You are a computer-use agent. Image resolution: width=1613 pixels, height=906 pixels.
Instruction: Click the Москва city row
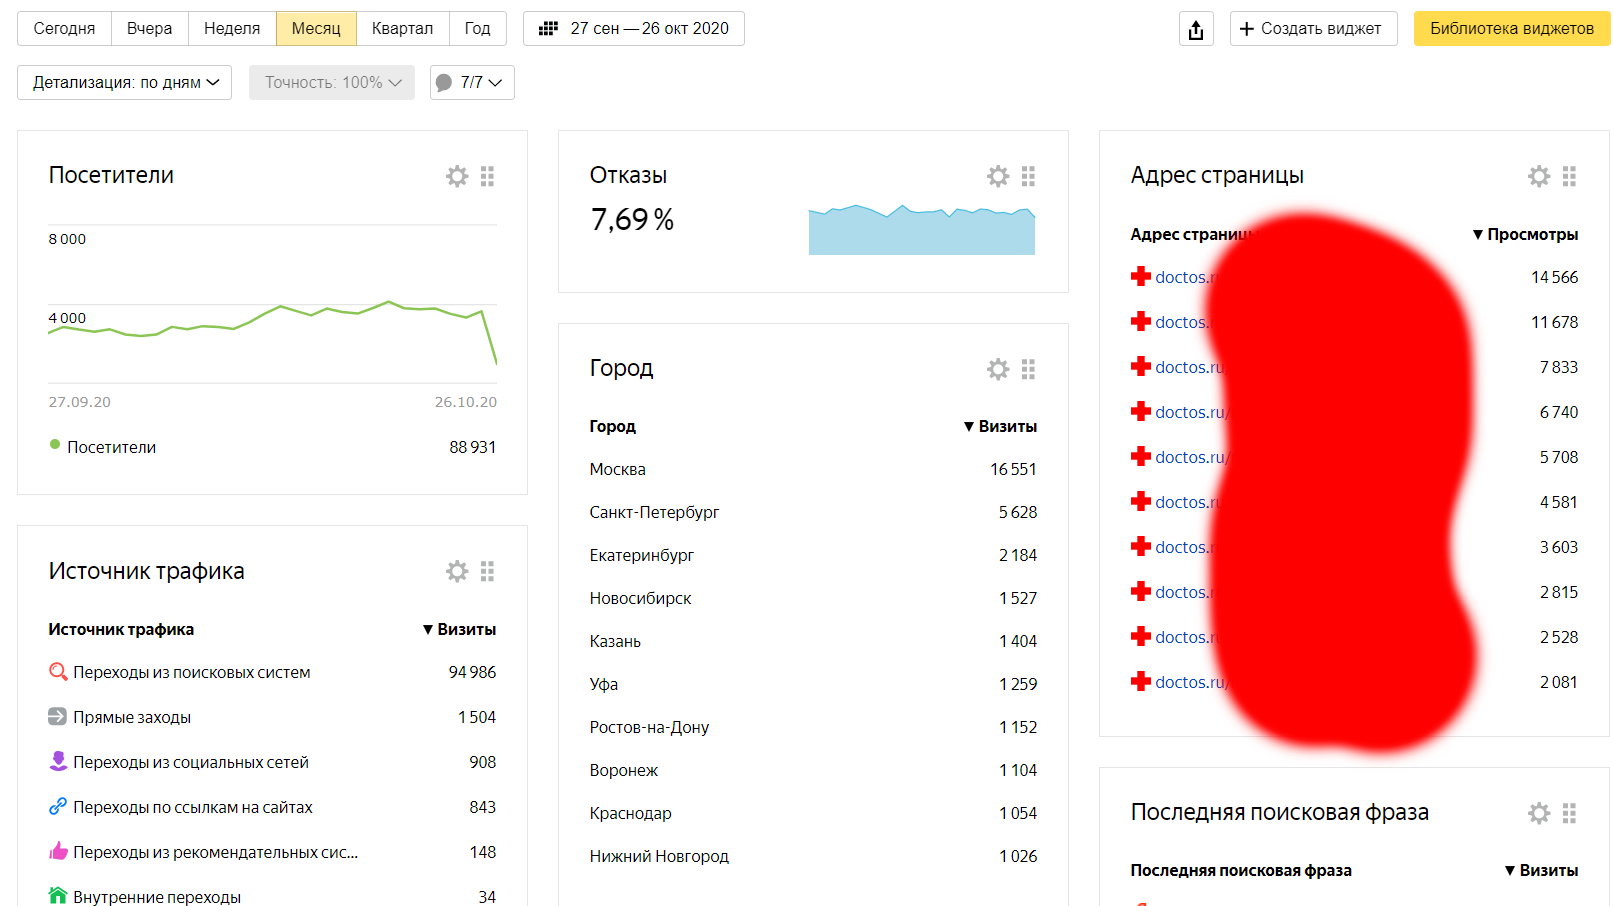click(813, 469)
